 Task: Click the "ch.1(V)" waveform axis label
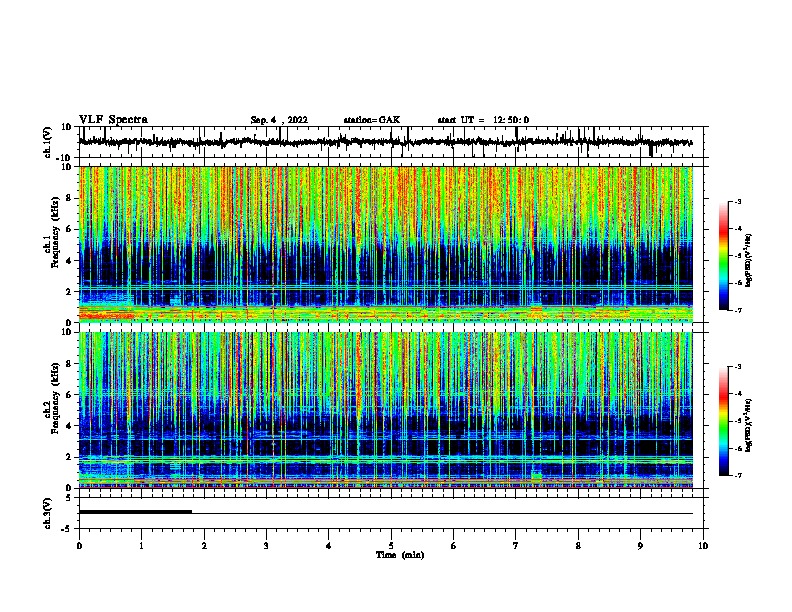click(x=48, y=142)
